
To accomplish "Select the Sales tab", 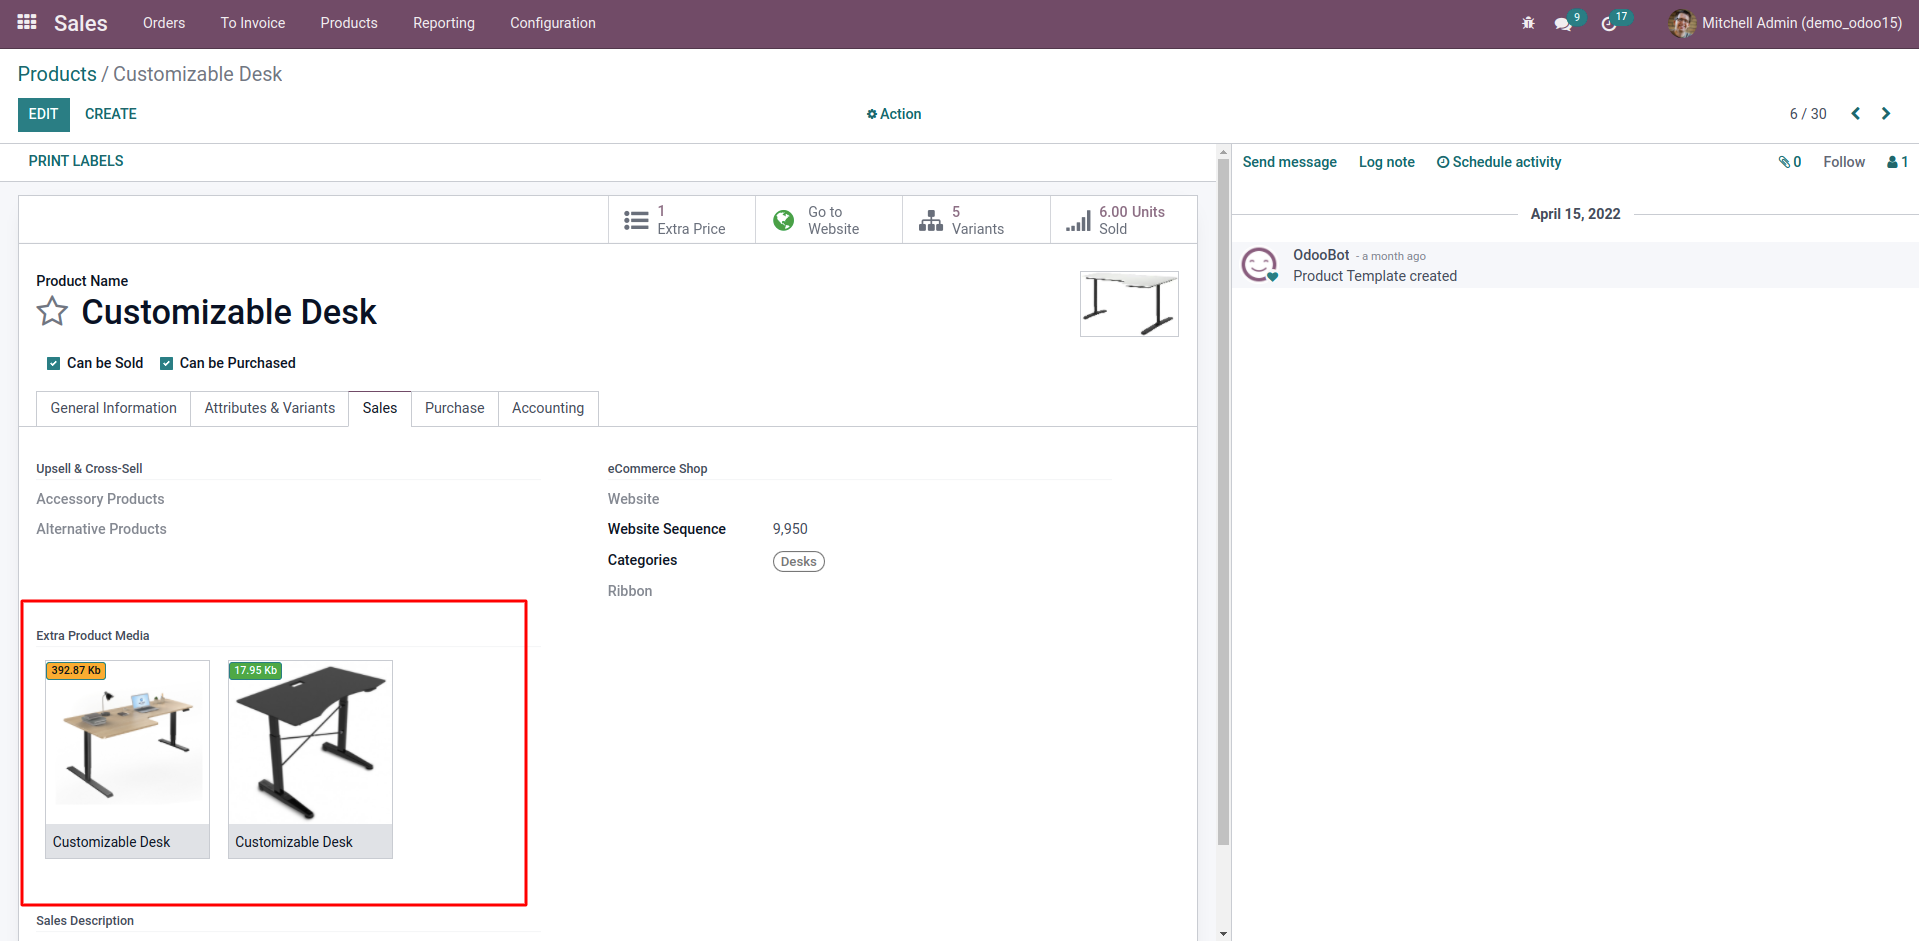I will [x=380, y=408].
